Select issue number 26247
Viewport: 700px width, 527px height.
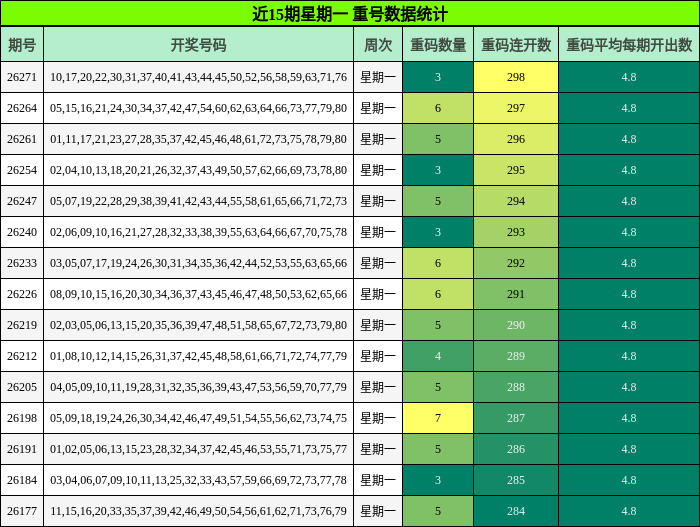click(22, 201)
